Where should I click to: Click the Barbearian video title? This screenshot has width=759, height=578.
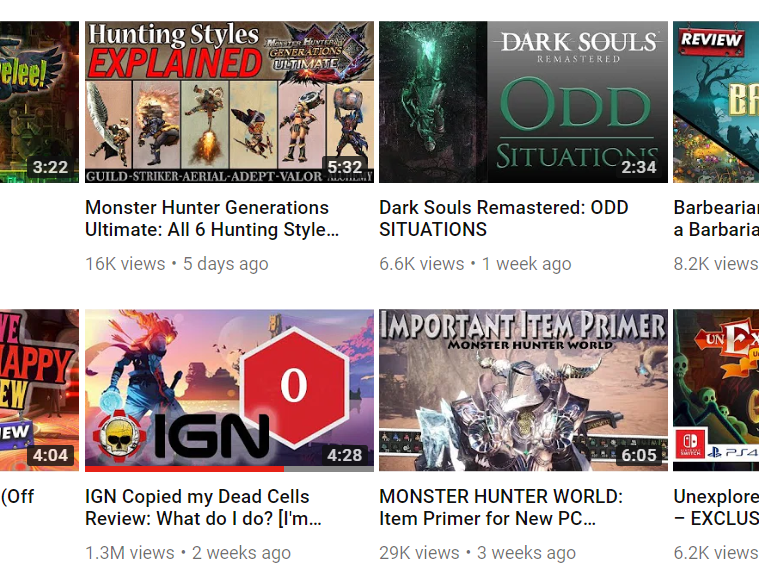coord(716,218)
